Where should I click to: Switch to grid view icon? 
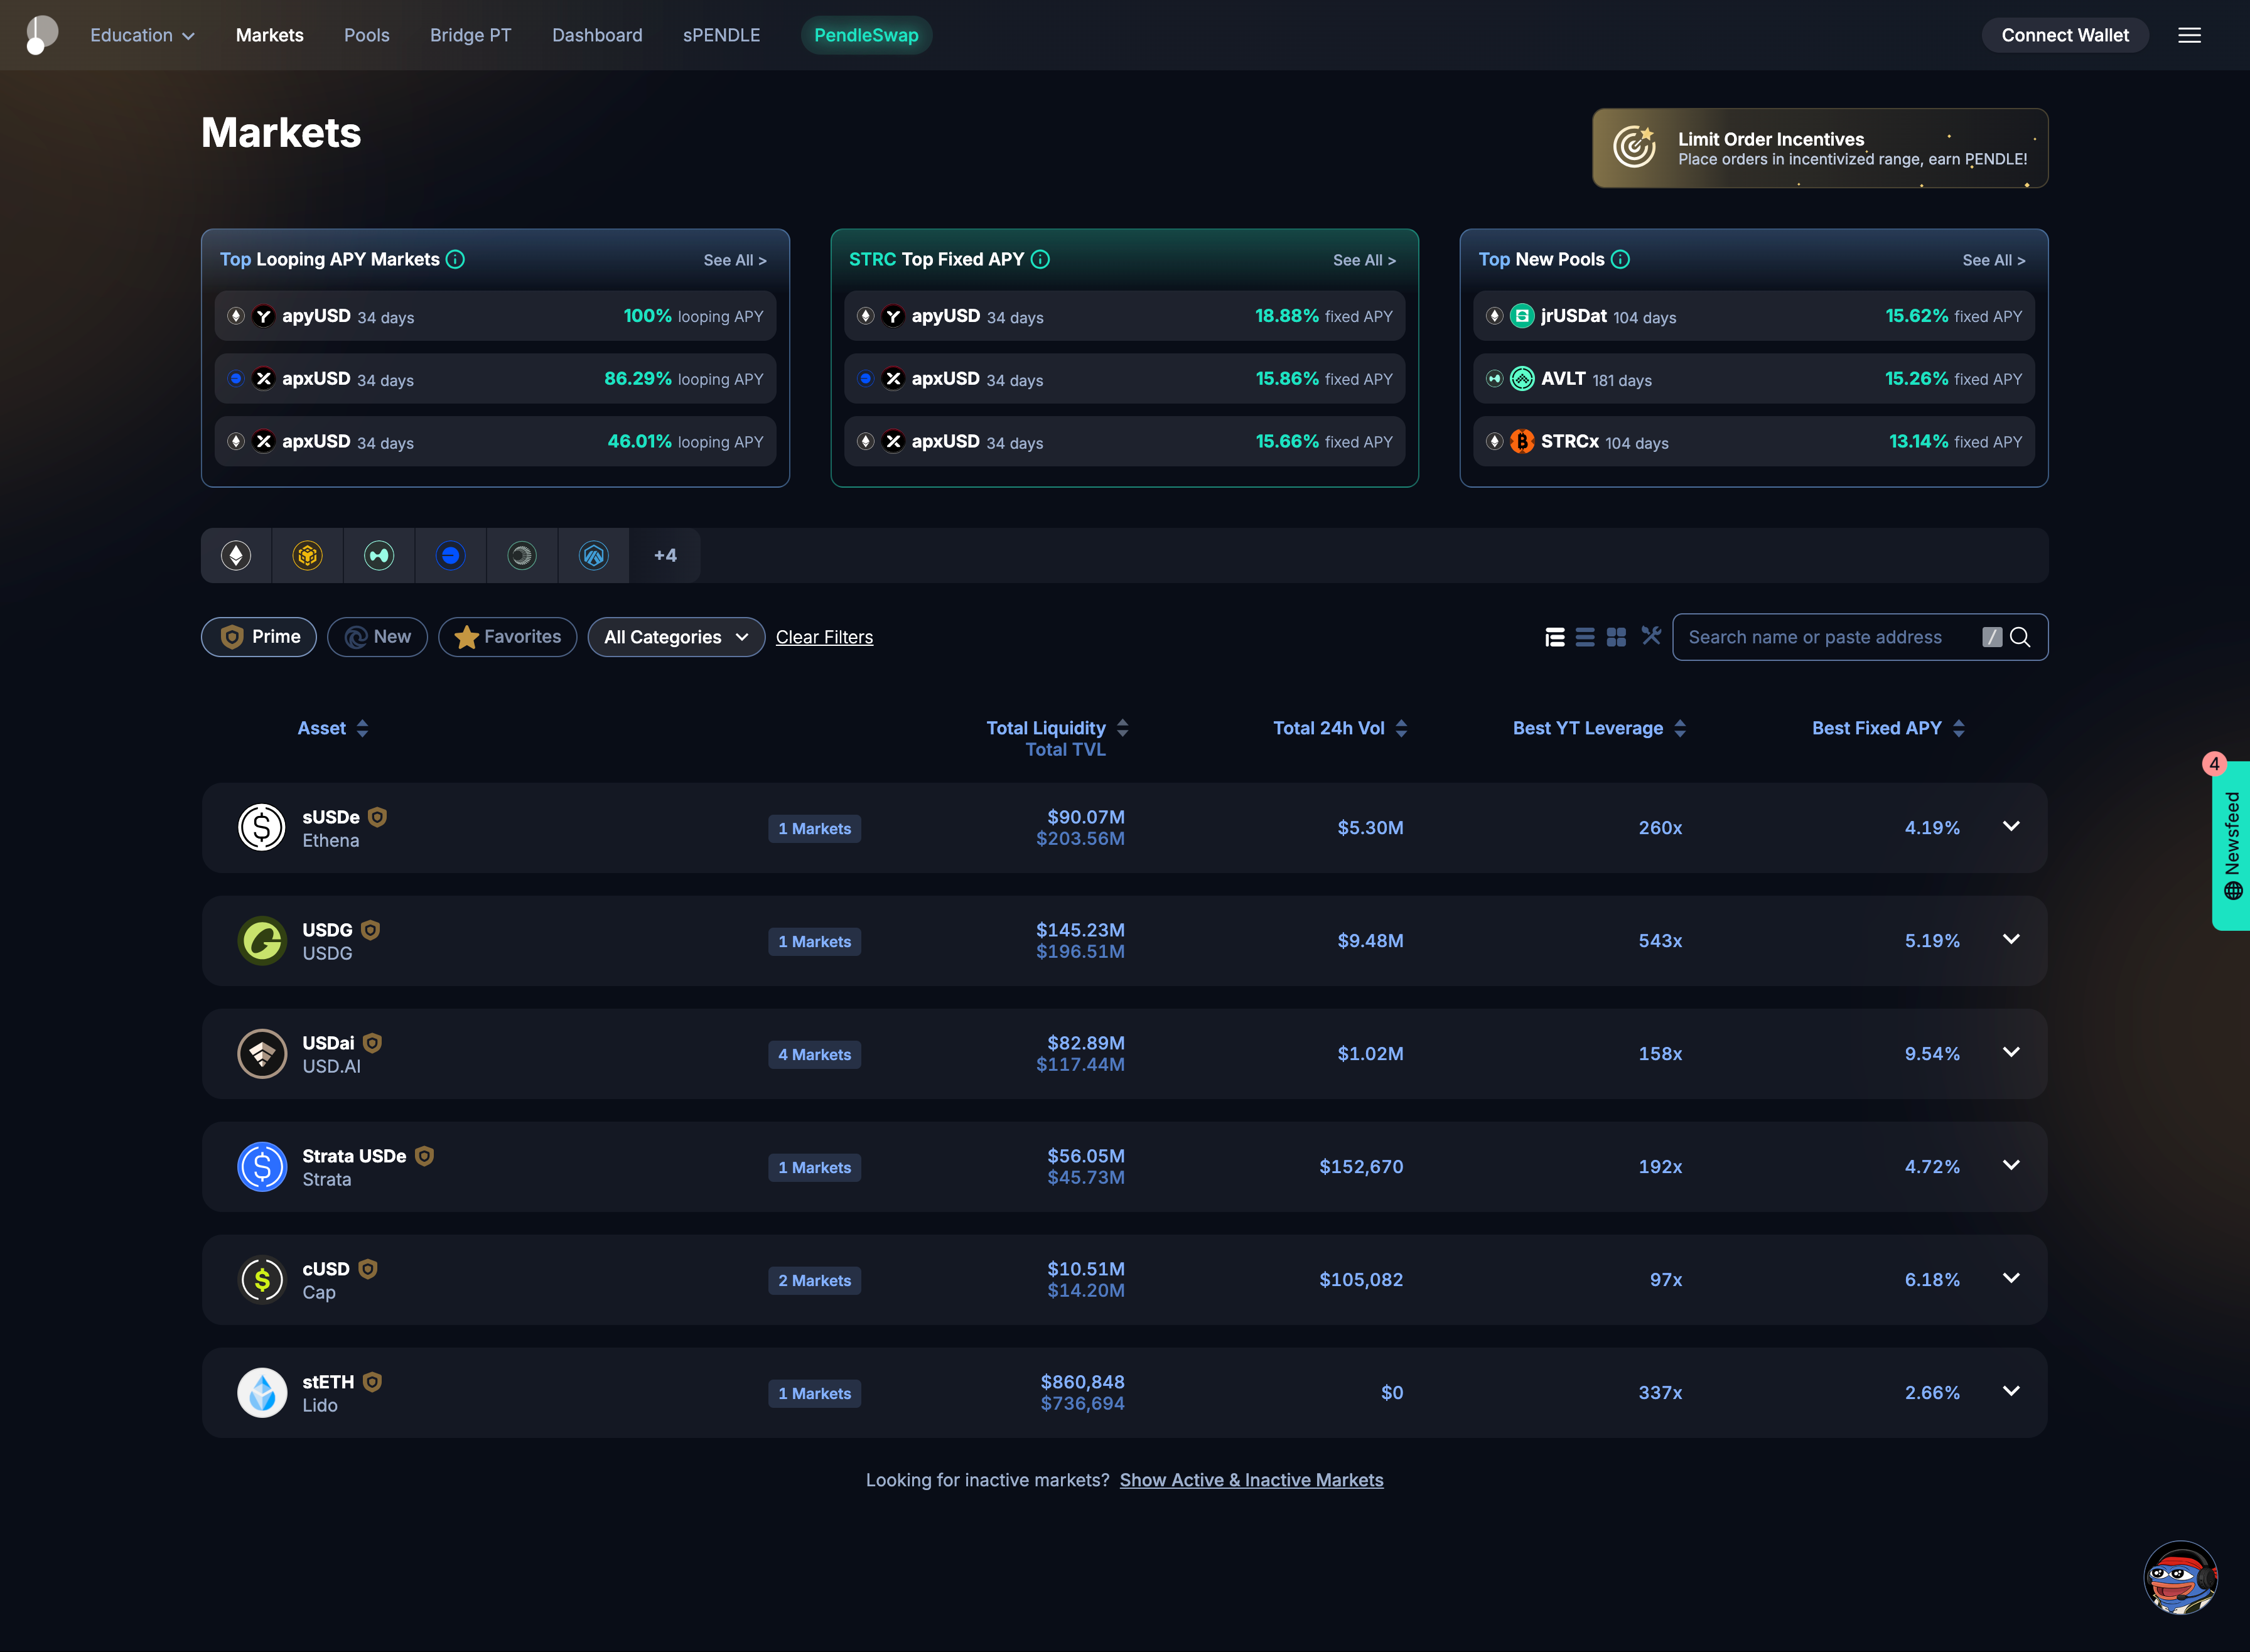(1616, 637)
